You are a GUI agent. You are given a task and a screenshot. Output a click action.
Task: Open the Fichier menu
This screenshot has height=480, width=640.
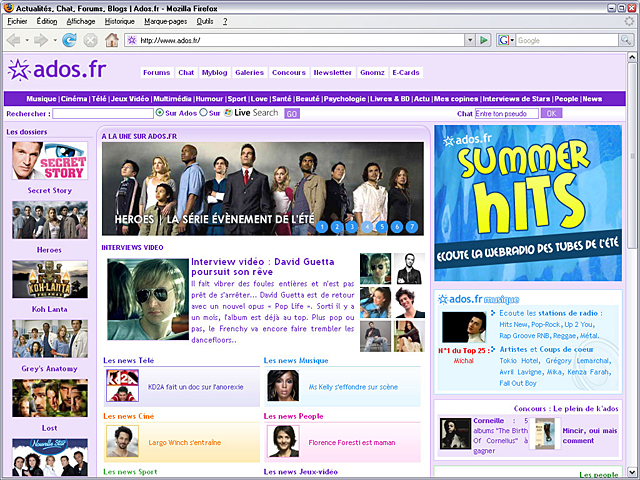(17, 21)
